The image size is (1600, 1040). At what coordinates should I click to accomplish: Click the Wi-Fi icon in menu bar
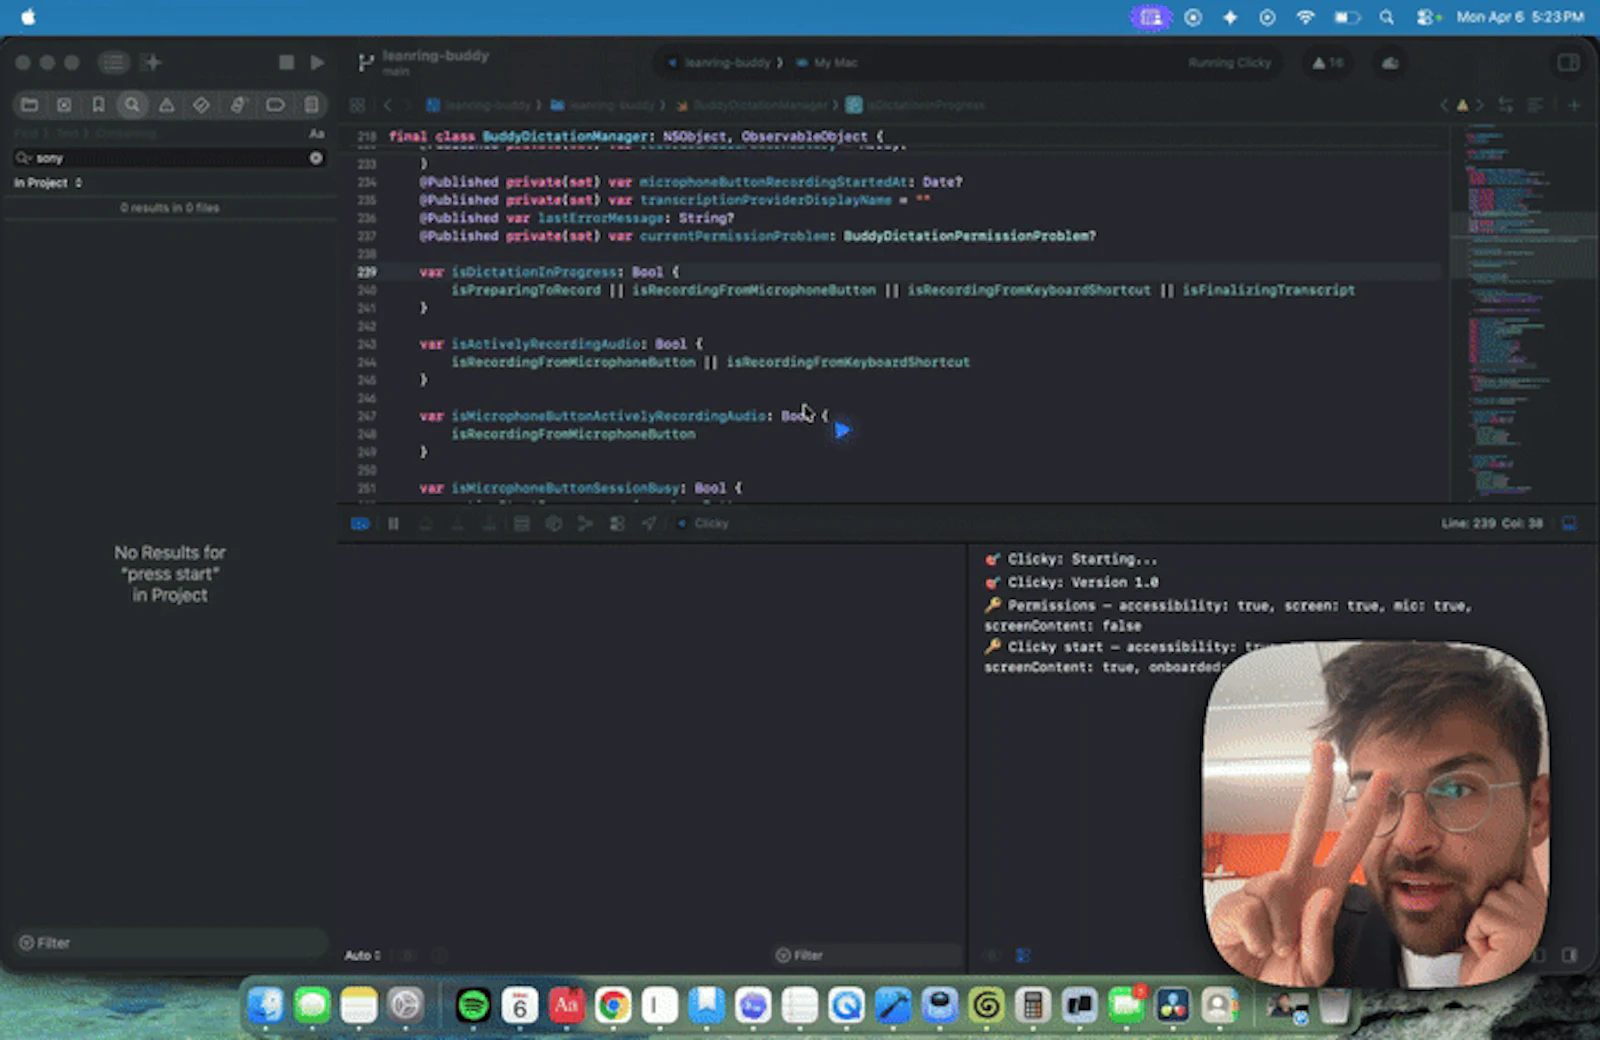[1305, 17]
